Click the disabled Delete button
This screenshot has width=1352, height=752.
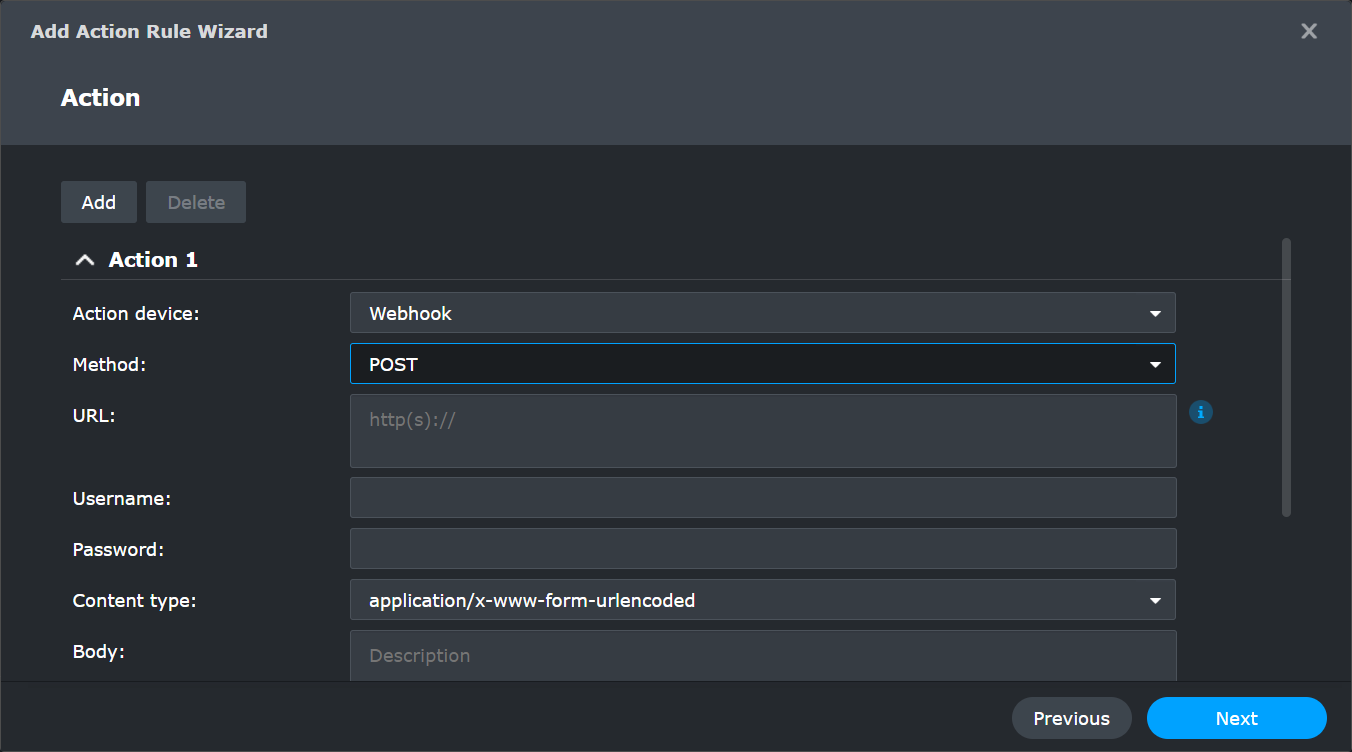click(195, 201)
